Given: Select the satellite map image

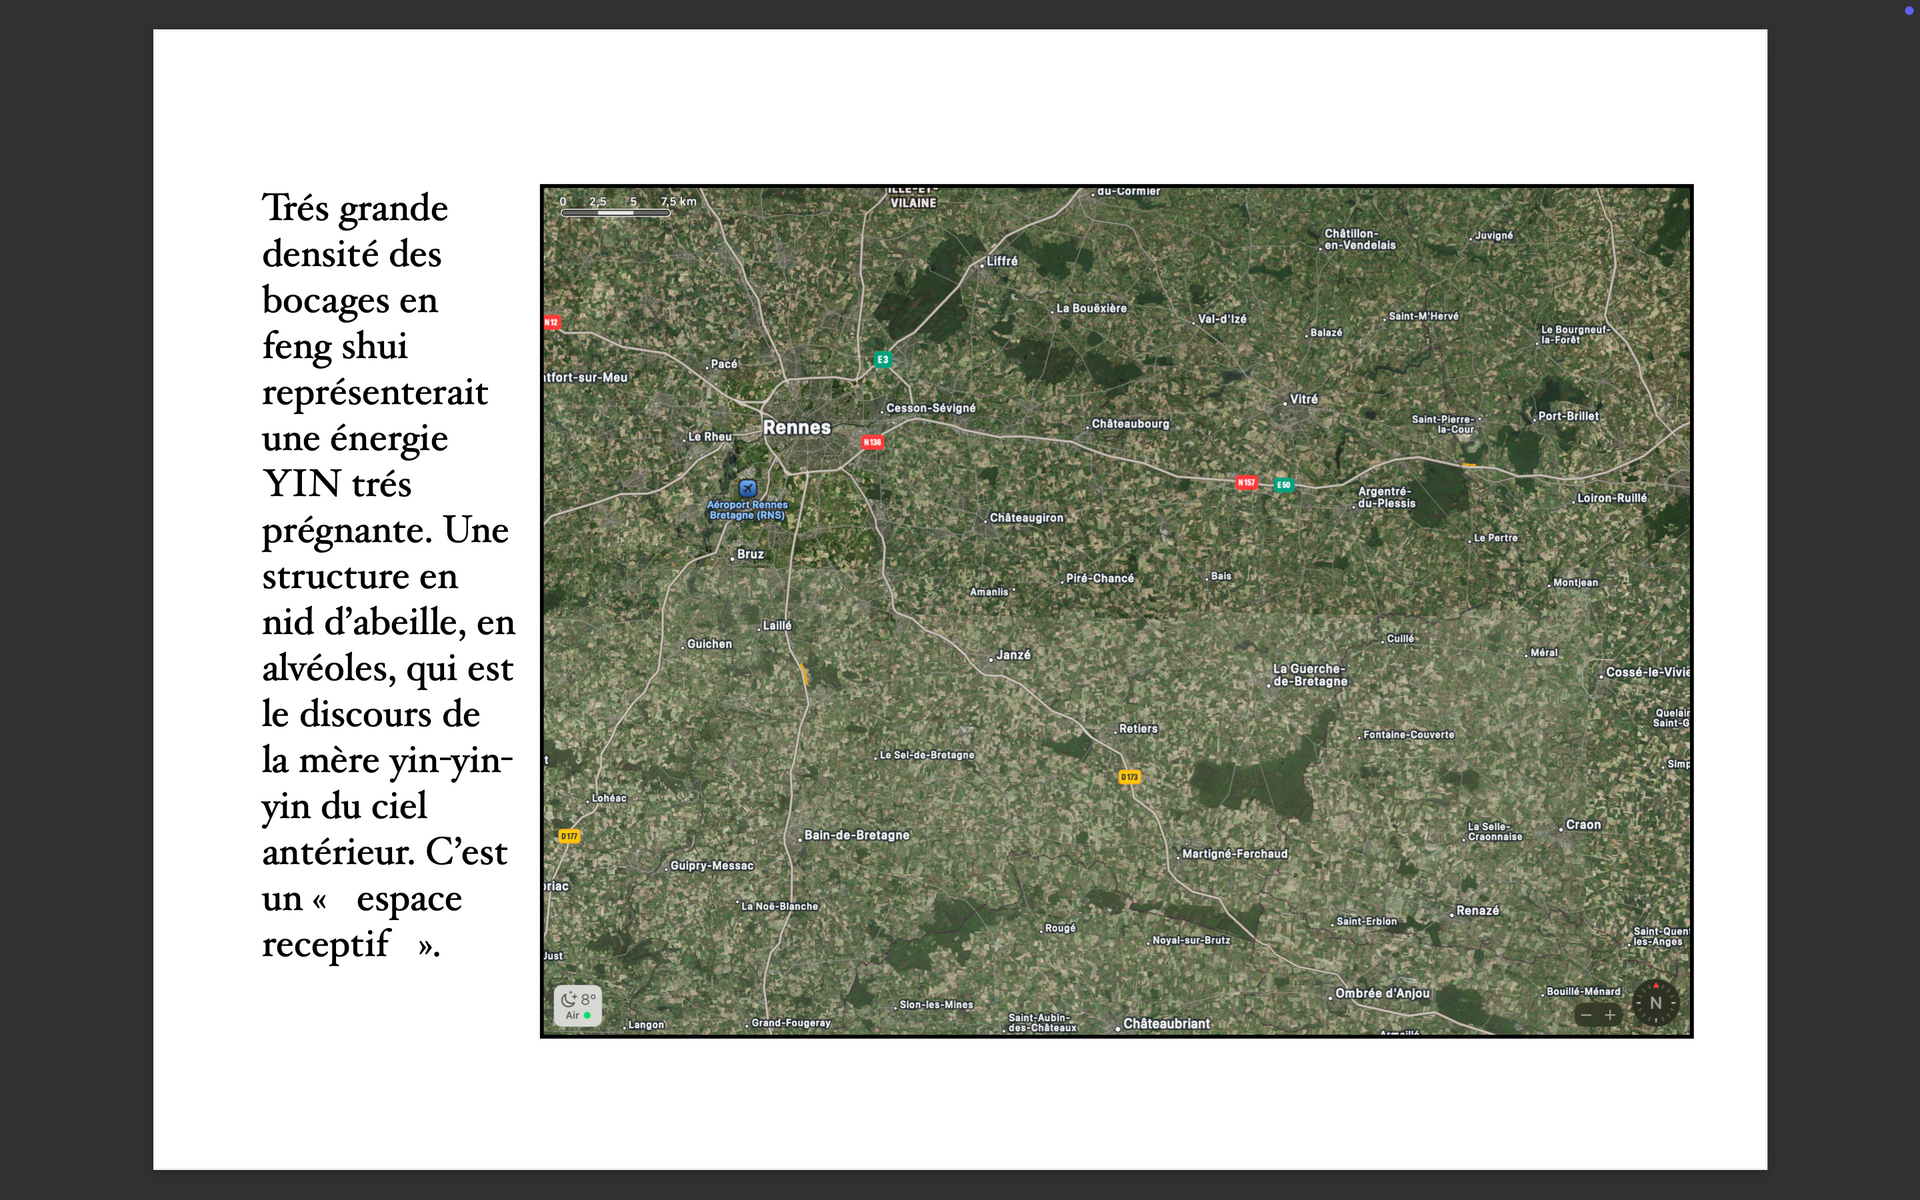Looking at the screenshot, I should coord(1116,611).
